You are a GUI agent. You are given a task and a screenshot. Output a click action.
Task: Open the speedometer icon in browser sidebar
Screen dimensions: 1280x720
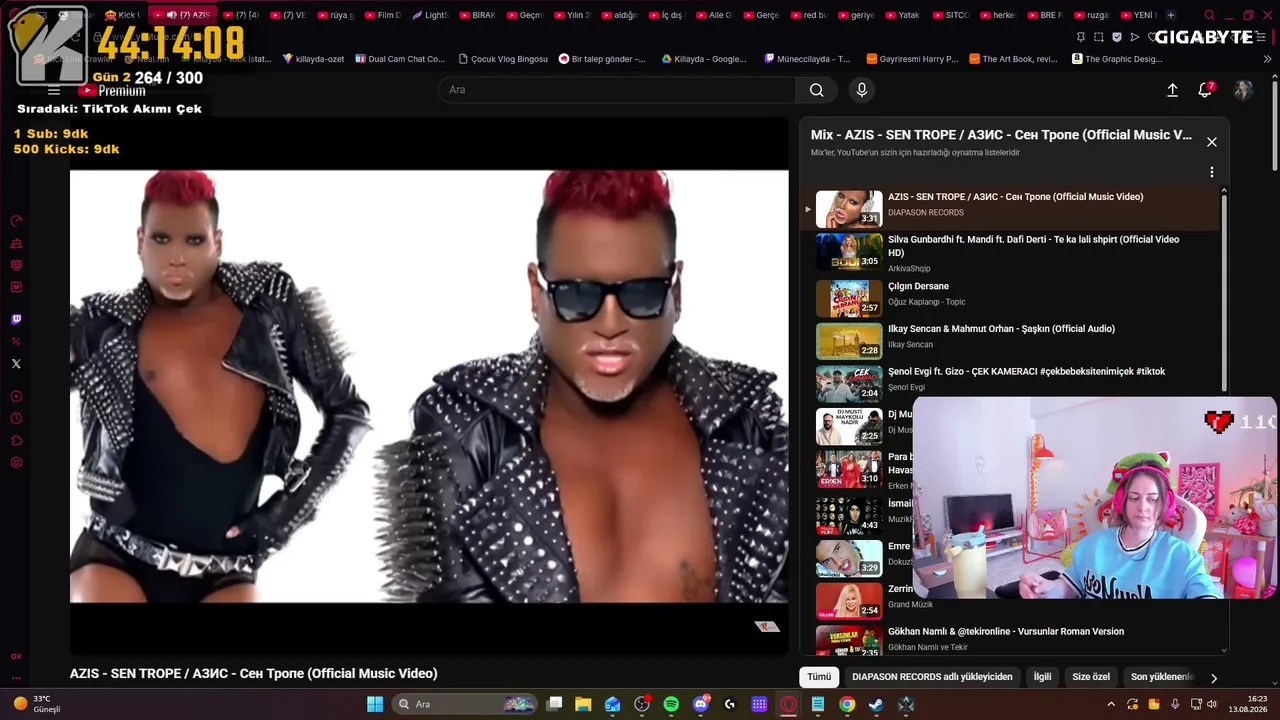coord(16,221)
